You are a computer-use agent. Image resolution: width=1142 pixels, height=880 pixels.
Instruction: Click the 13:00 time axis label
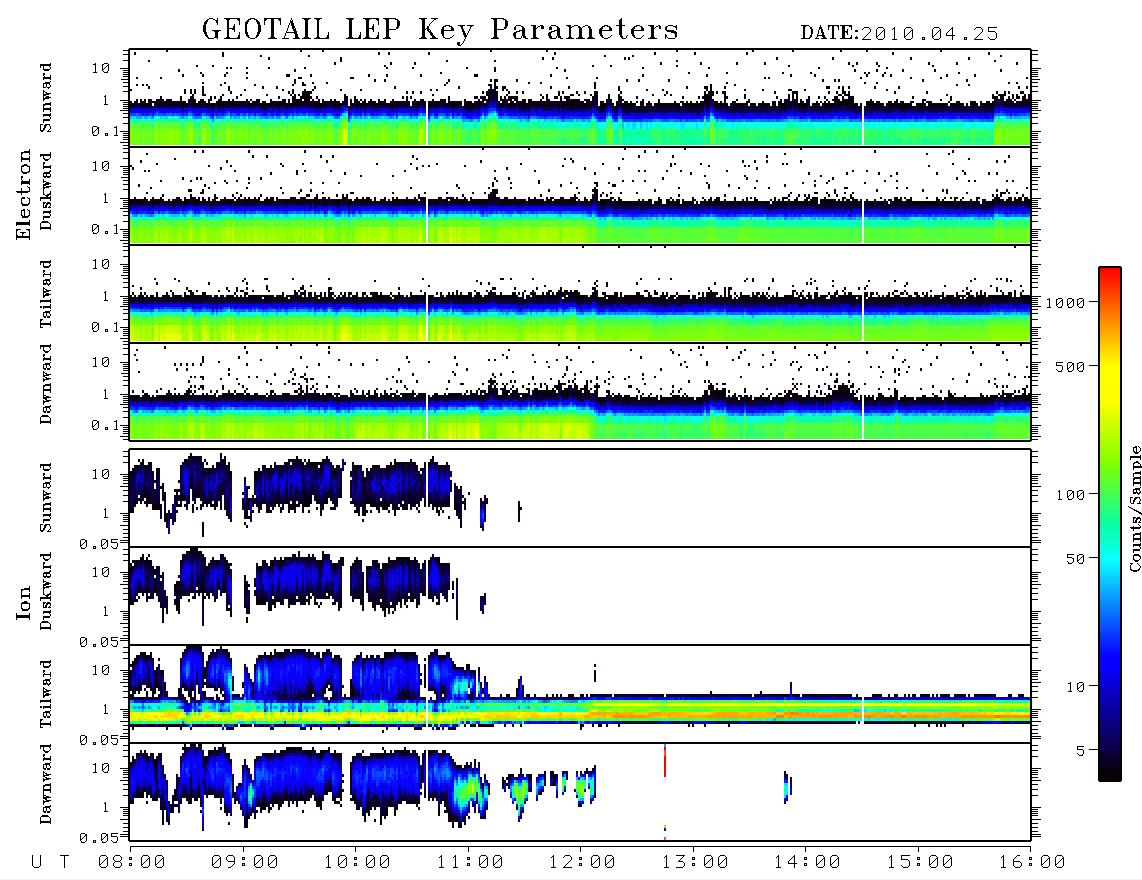pyautogui.click(x=695, y=863)
